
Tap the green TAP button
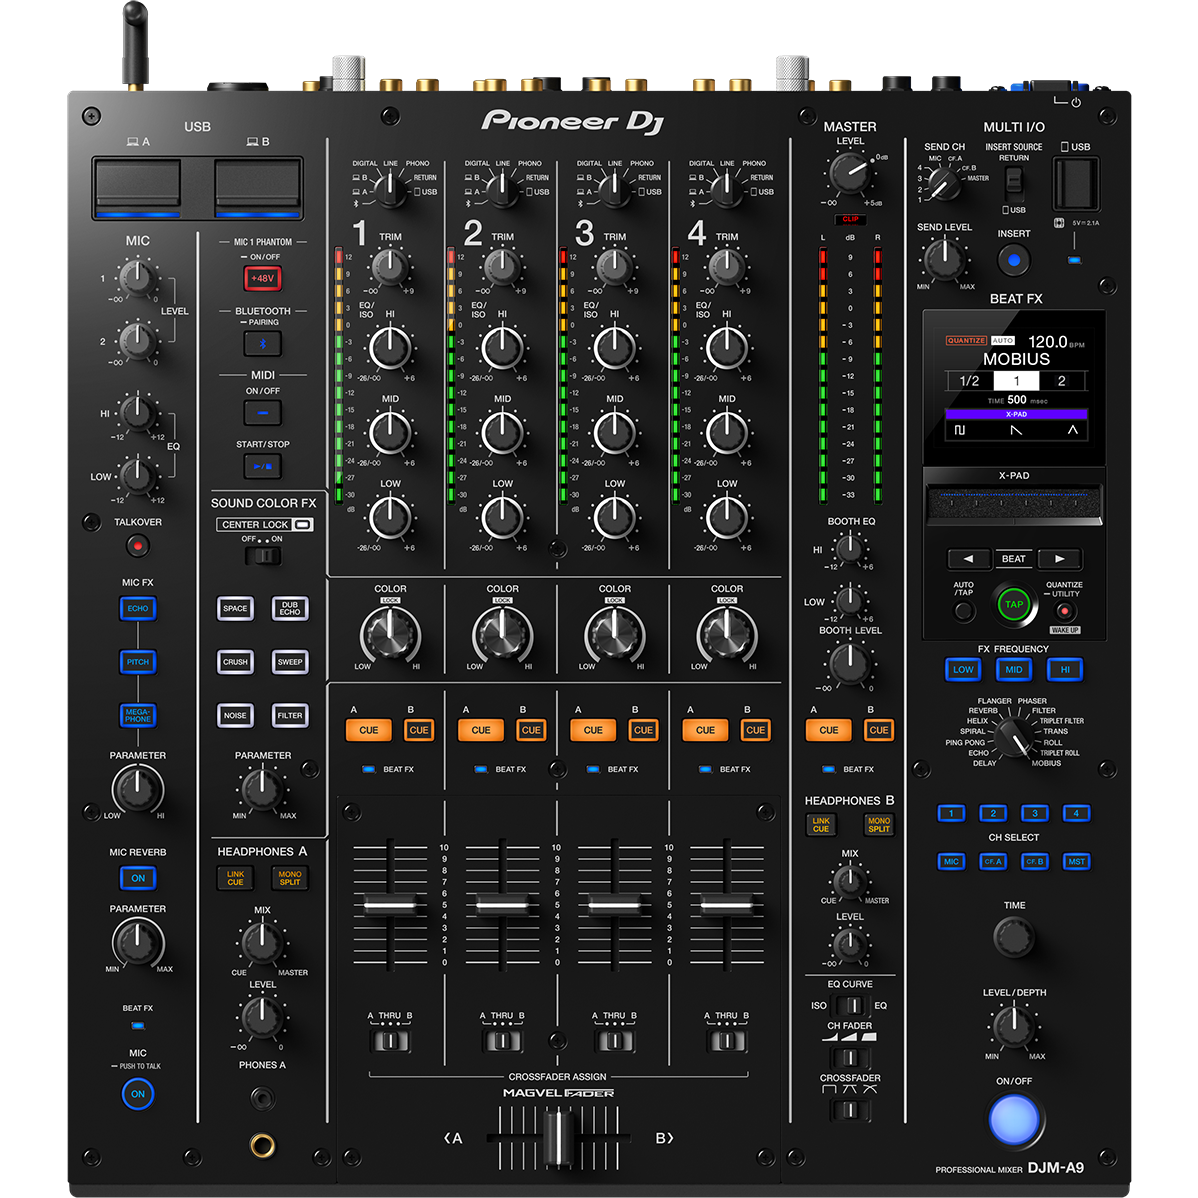pyautogui.click(x=1014, y=604)
